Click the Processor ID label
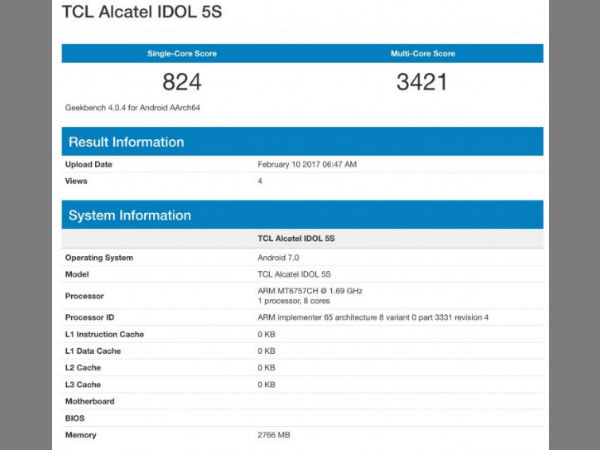Image resolution: width=600 pixels, height=450 pixels. click(90, 317)
